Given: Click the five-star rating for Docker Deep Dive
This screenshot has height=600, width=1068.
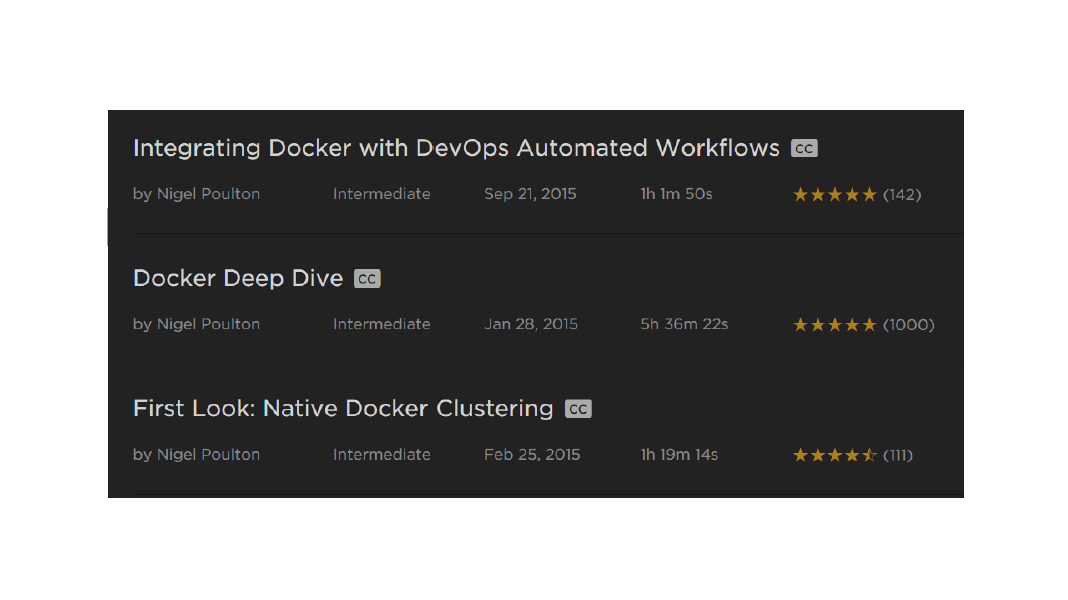Looking at the screenshot, I should (834, 325).
